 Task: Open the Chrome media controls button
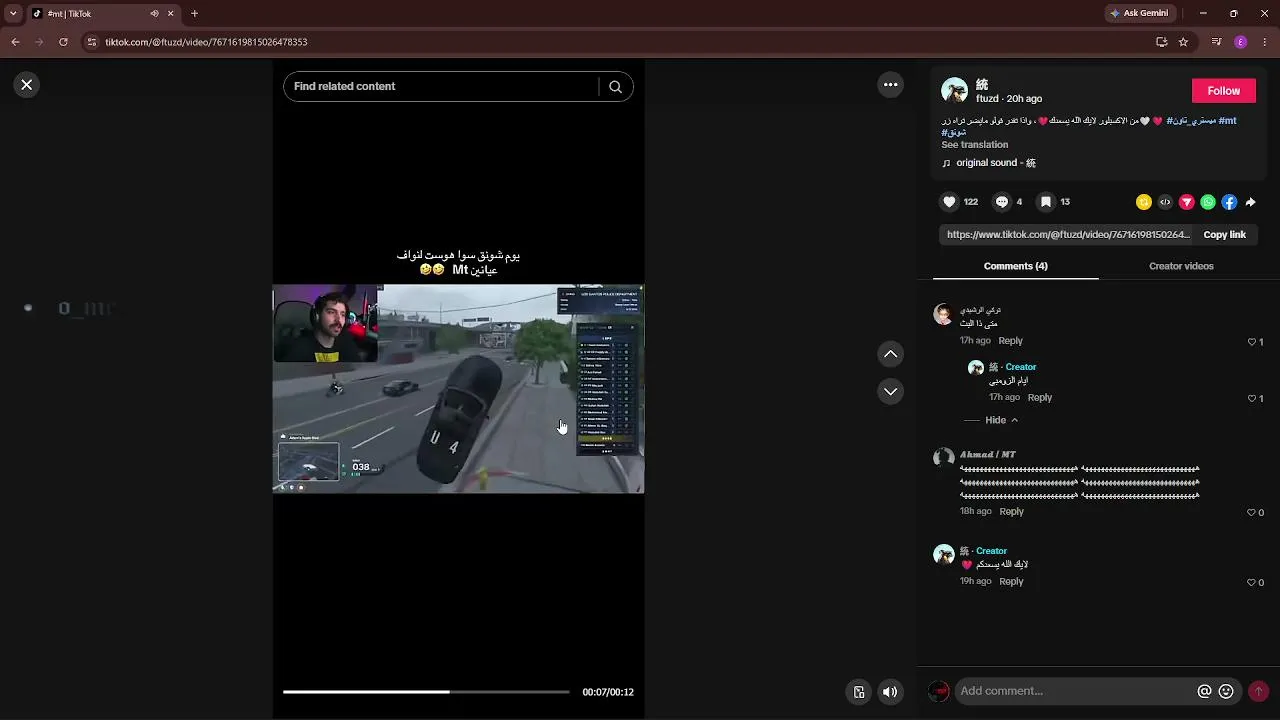click(x=1216, y=42)
